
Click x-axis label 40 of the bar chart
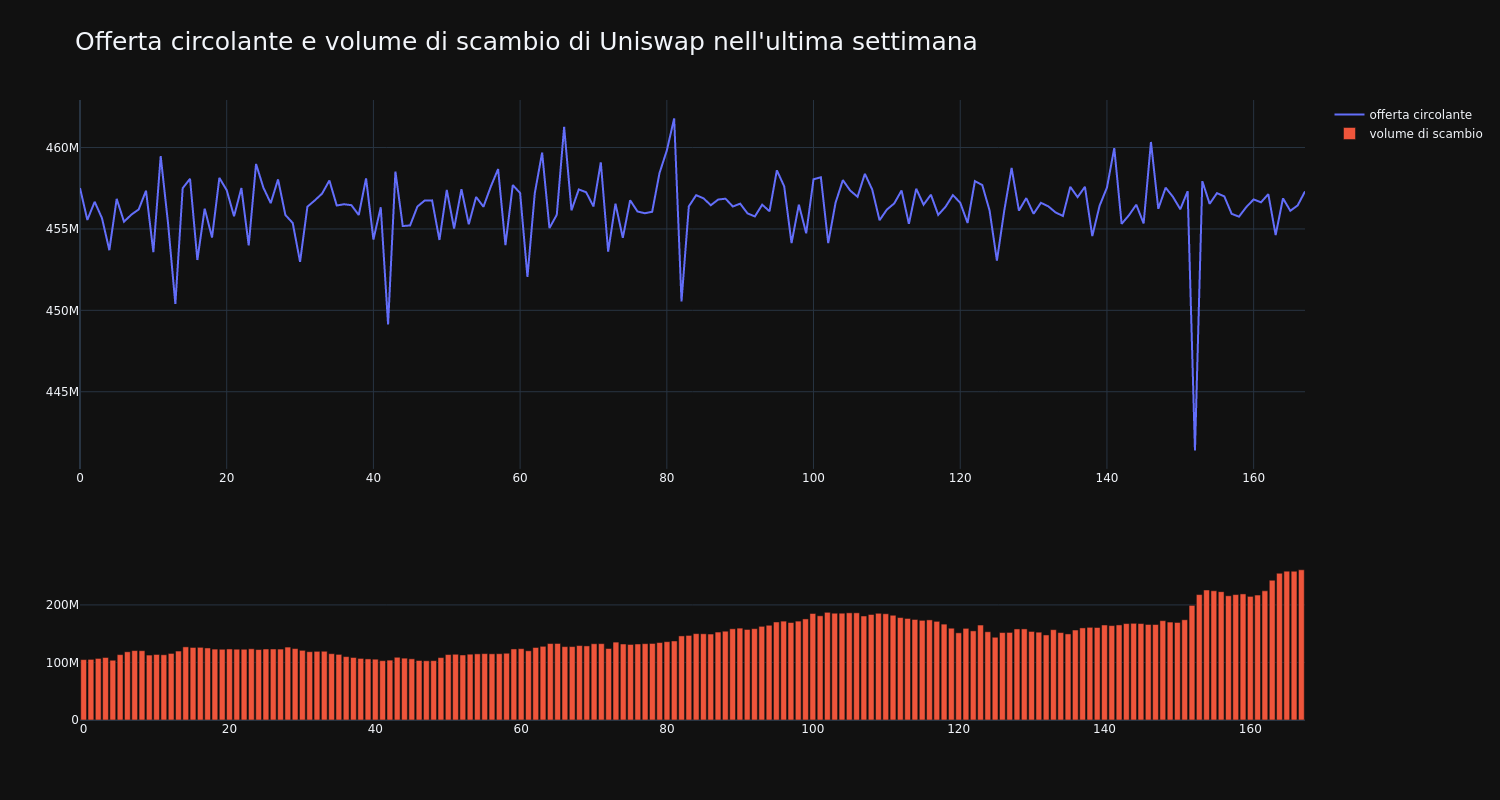click(375, 730)
